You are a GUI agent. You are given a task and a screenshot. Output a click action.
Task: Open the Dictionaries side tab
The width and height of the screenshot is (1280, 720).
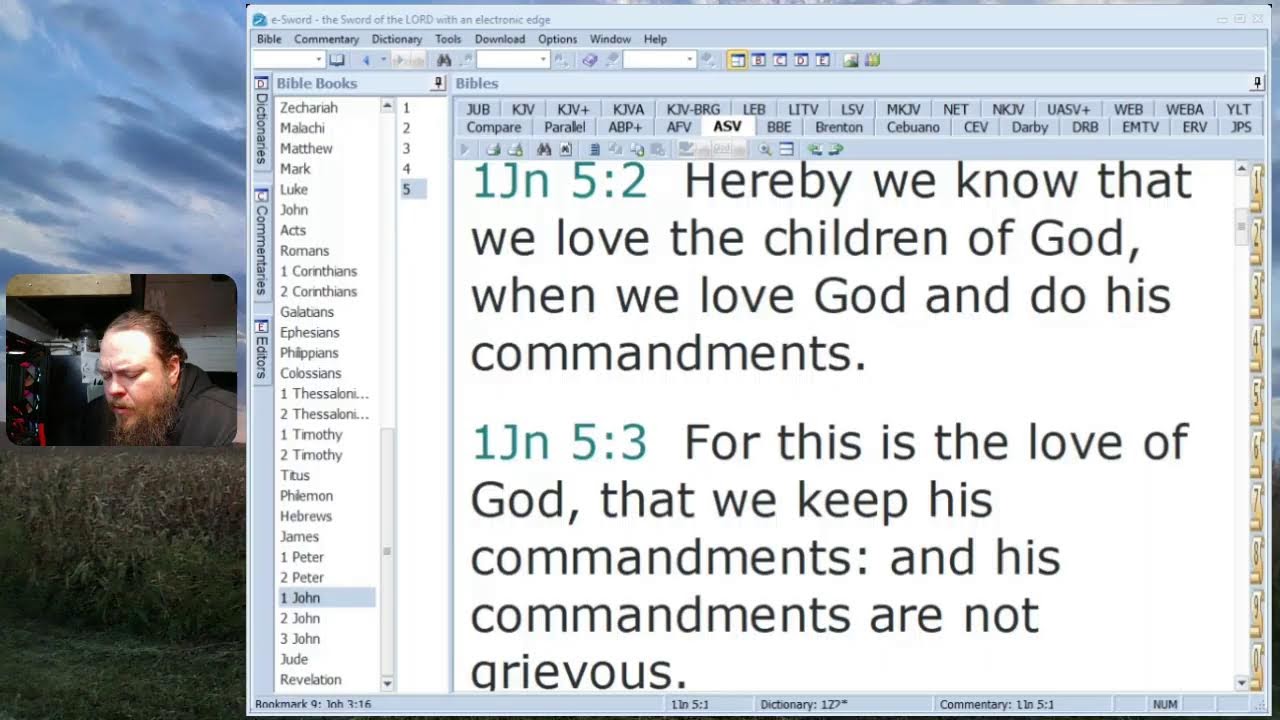tap(261, 120)
